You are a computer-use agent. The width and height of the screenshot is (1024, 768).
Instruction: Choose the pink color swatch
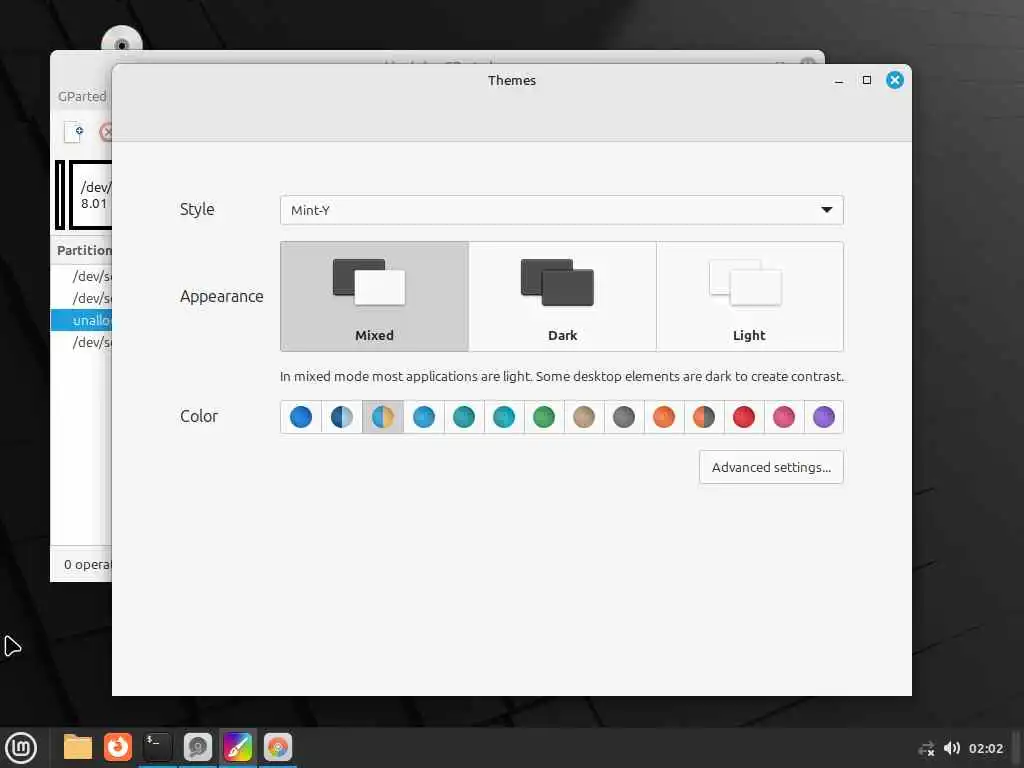pos(784,417)
